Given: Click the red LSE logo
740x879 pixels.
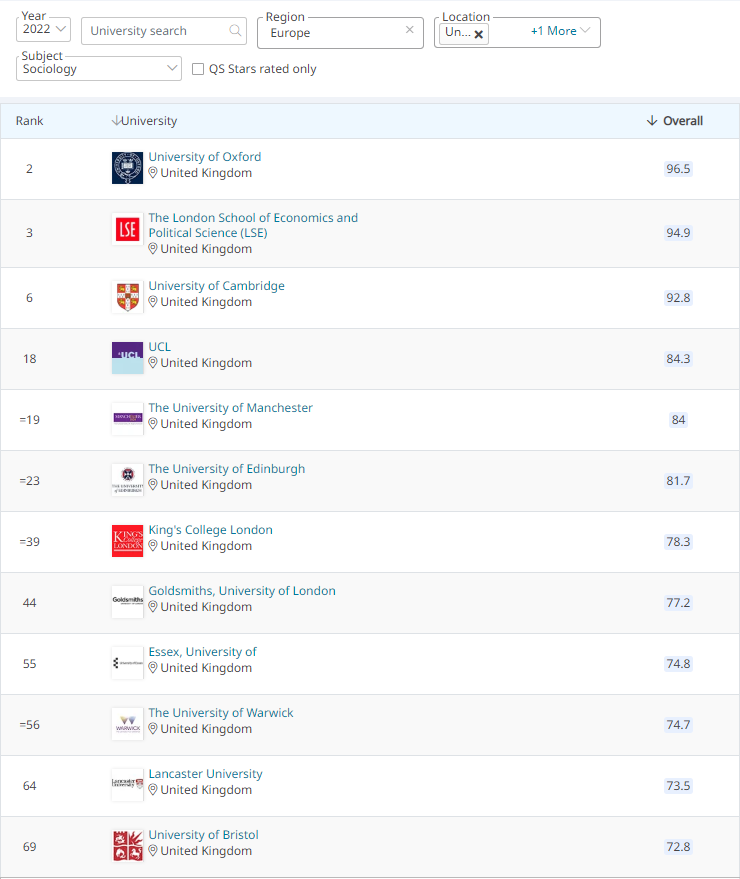Looking at the screenshot, I should click(127, 230).
